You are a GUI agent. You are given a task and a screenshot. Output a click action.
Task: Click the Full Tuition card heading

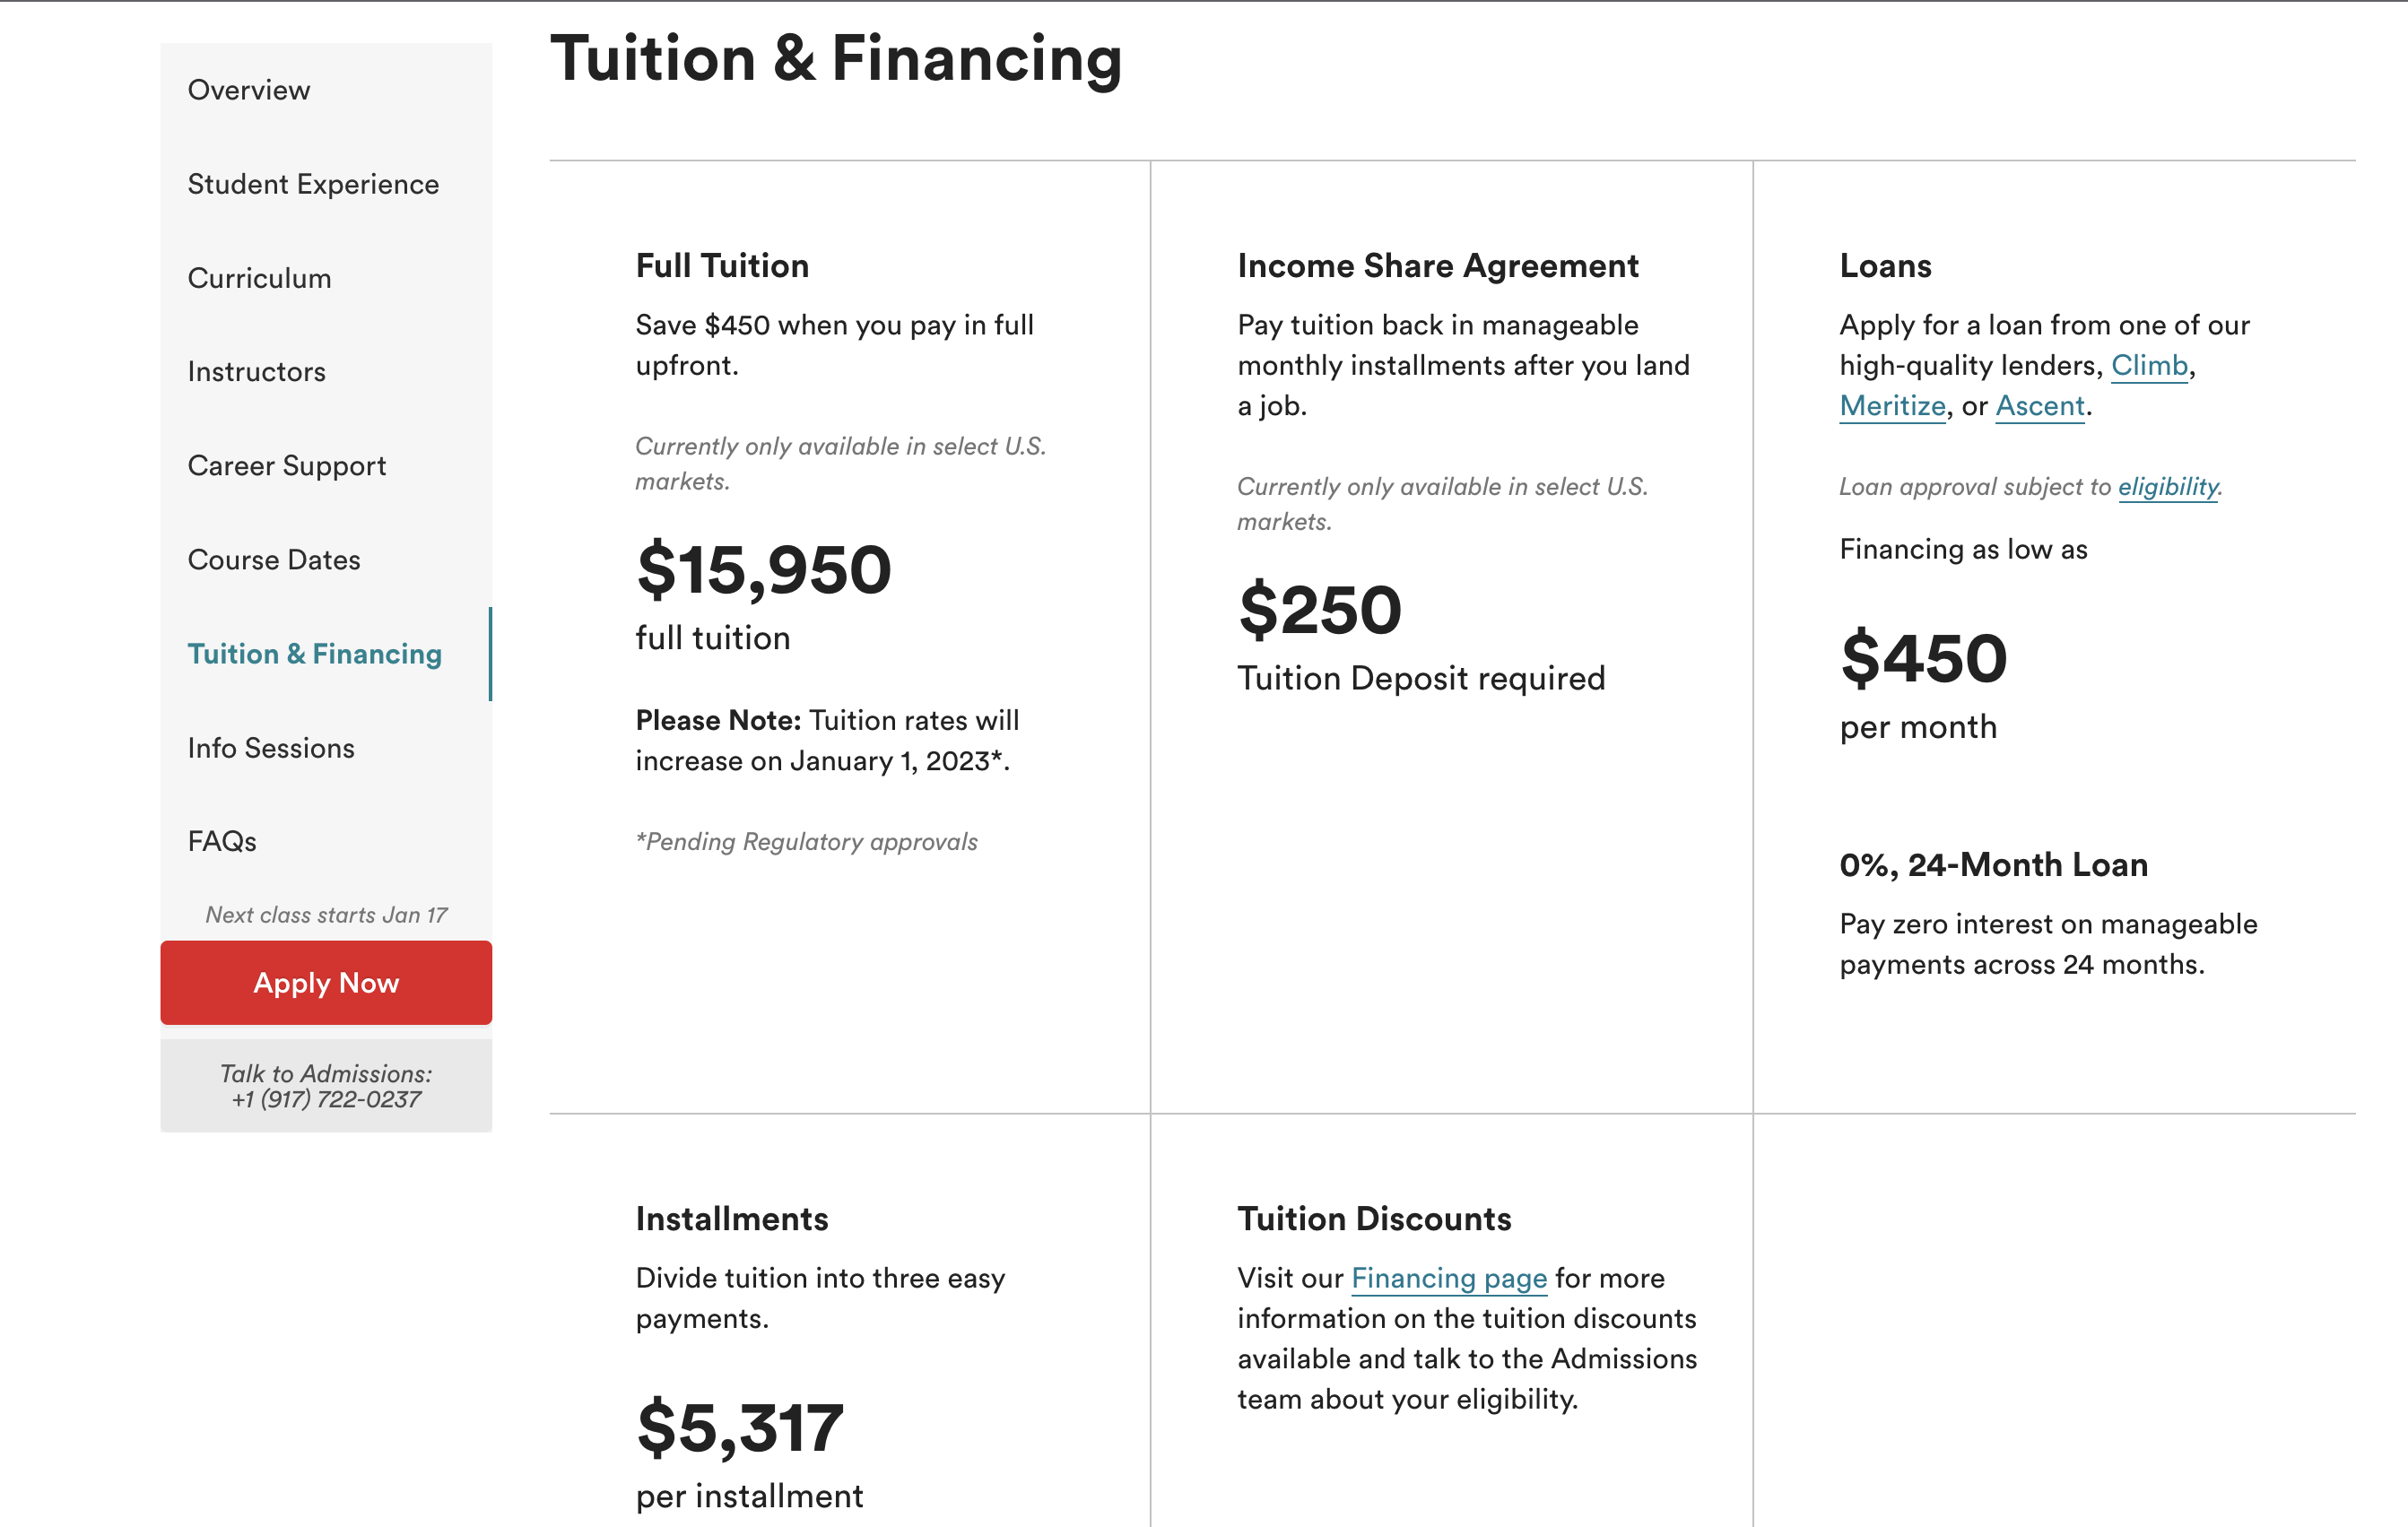pos(722,266)
